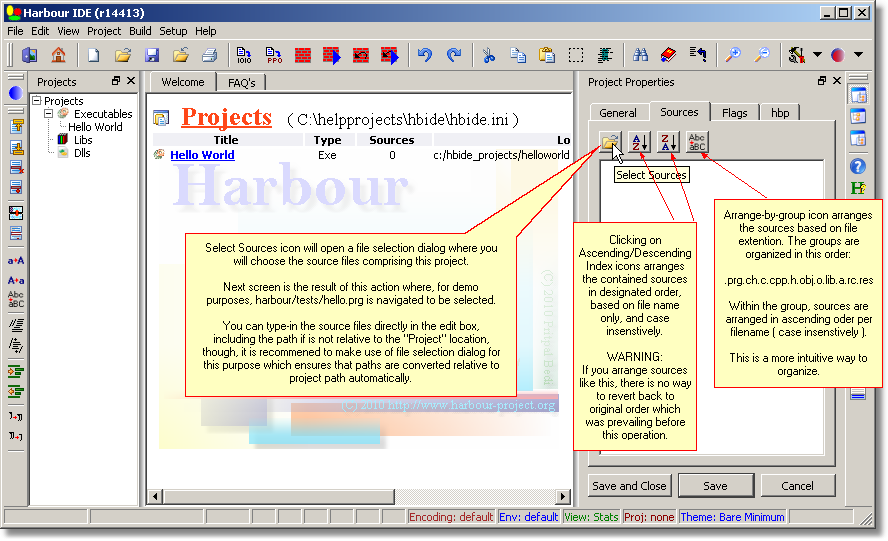The image size is (888, 541).
Task: Click the Undo arrow in toolbar
Action: [x=424, y=55]
